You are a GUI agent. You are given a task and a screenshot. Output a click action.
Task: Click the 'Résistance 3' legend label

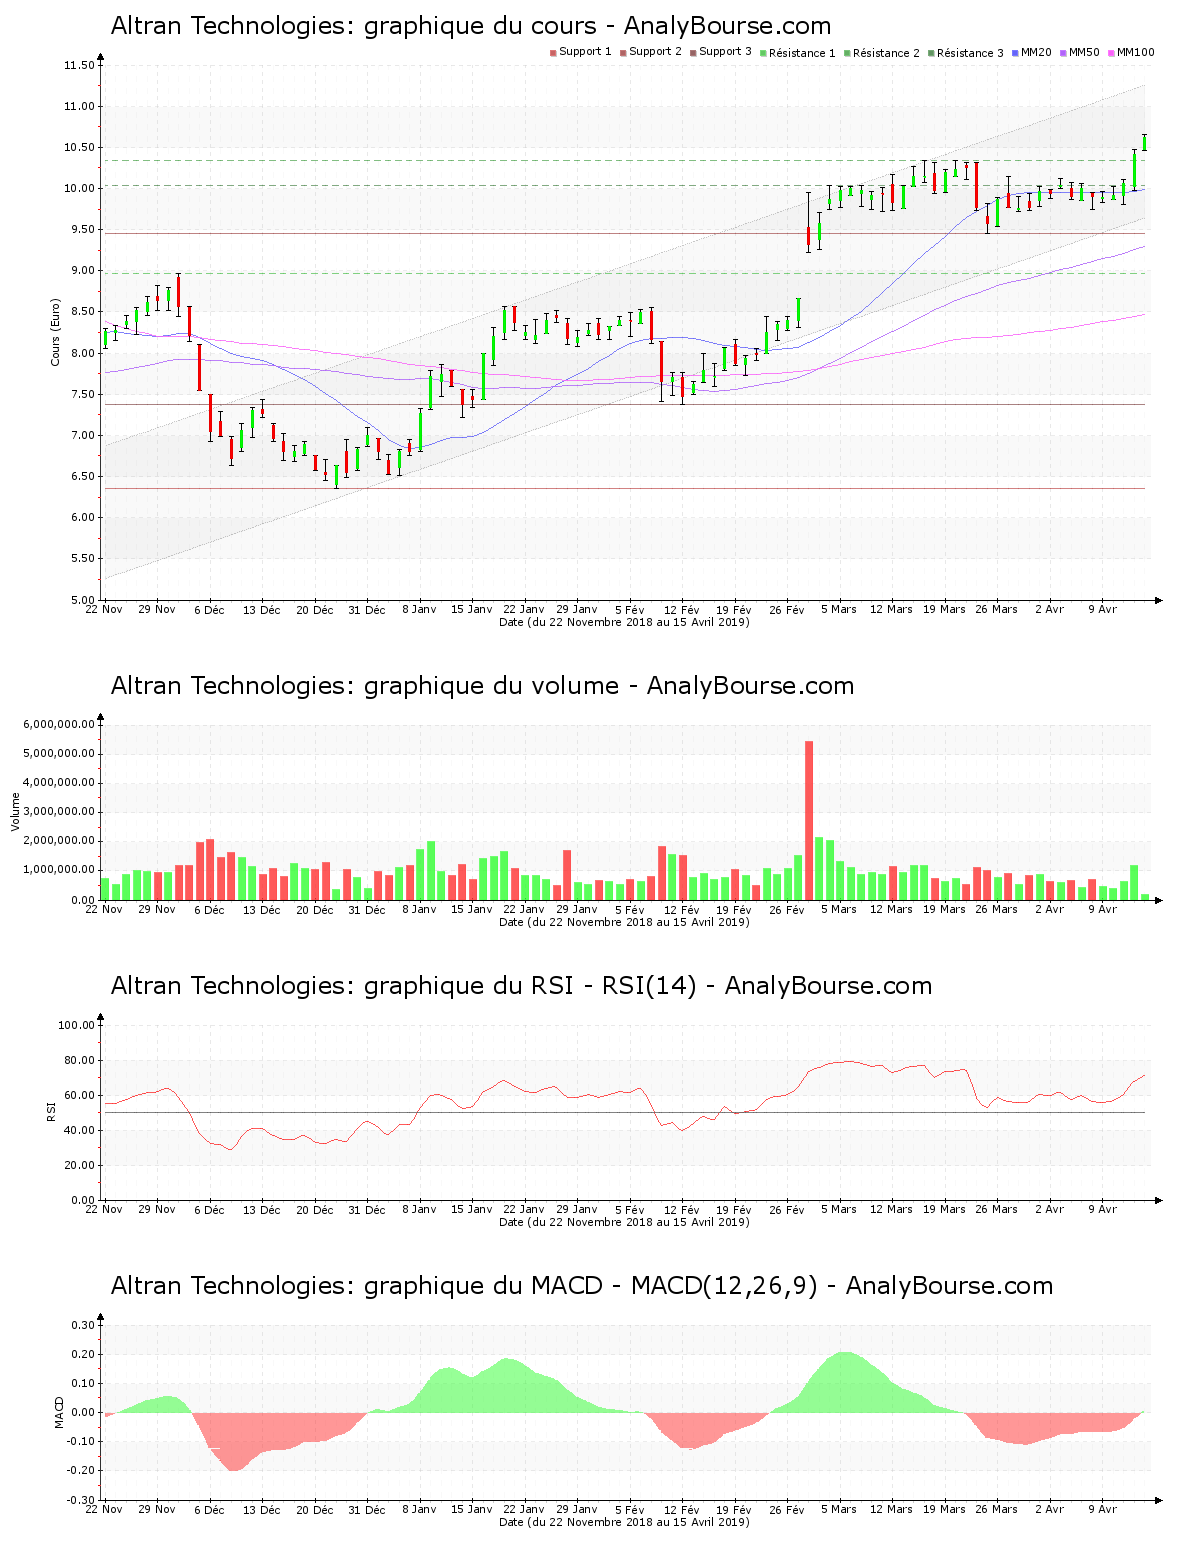(970, 53)
